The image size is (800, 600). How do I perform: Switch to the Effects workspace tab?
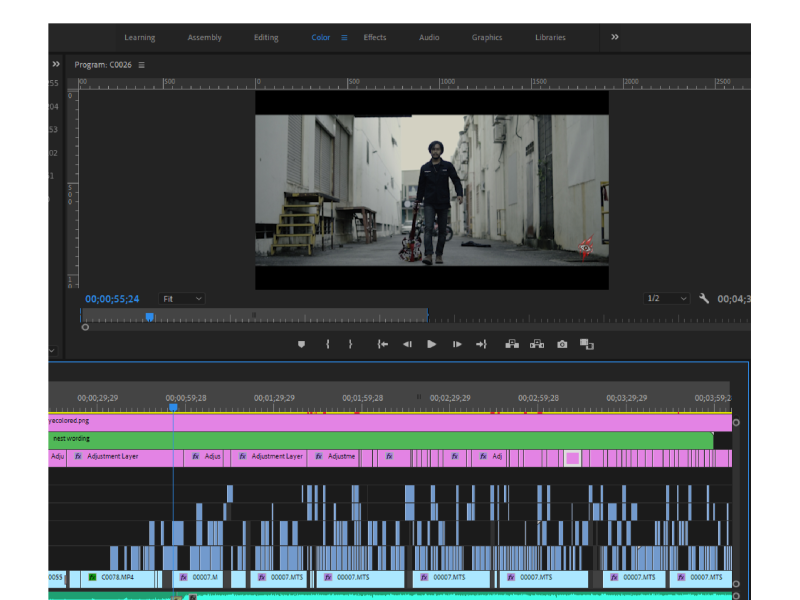375,38
